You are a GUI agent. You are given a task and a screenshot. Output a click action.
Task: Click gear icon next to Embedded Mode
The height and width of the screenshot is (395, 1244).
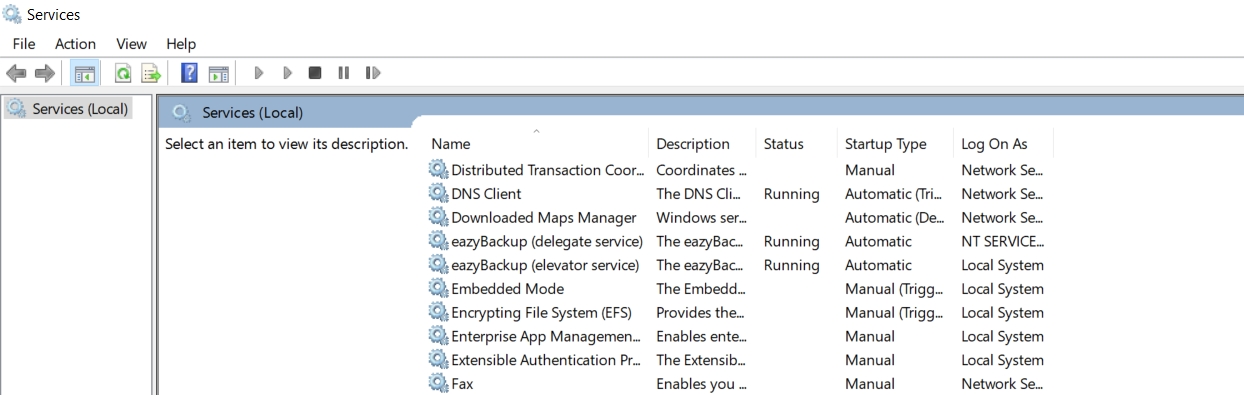(x=438, y=288)
